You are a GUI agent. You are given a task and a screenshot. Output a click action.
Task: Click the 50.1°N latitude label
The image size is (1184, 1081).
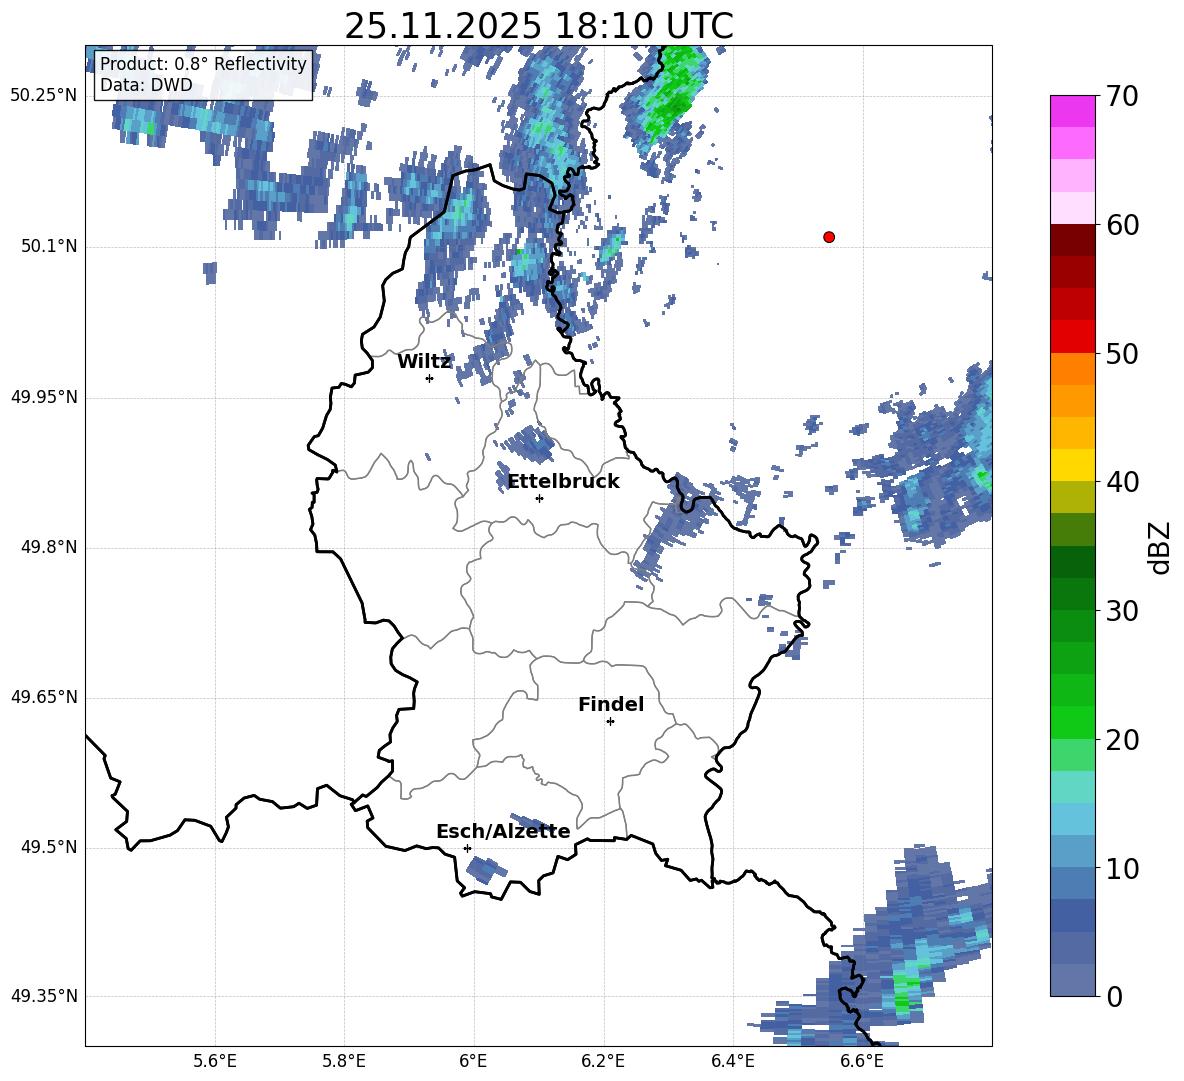tap(50, 247)
